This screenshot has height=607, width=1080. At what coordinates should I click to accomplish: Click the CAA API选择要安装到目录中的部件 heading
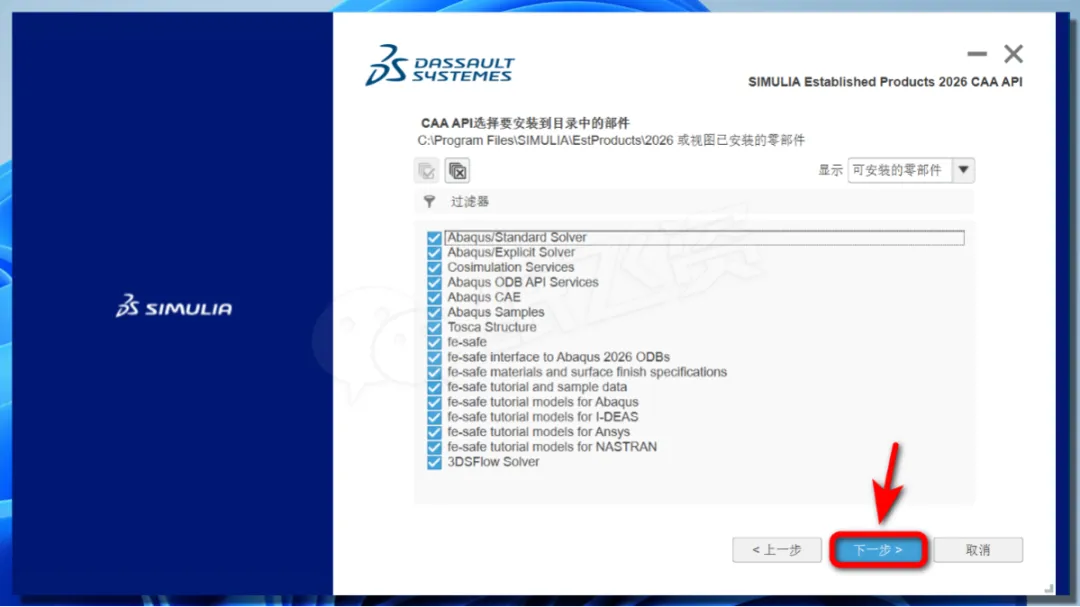tap(525, 123)
